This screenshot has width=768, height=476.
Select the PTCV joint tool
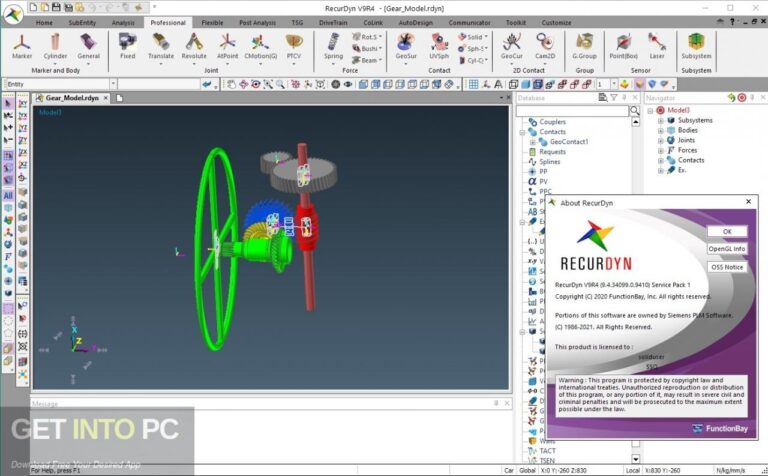point(294,47)
